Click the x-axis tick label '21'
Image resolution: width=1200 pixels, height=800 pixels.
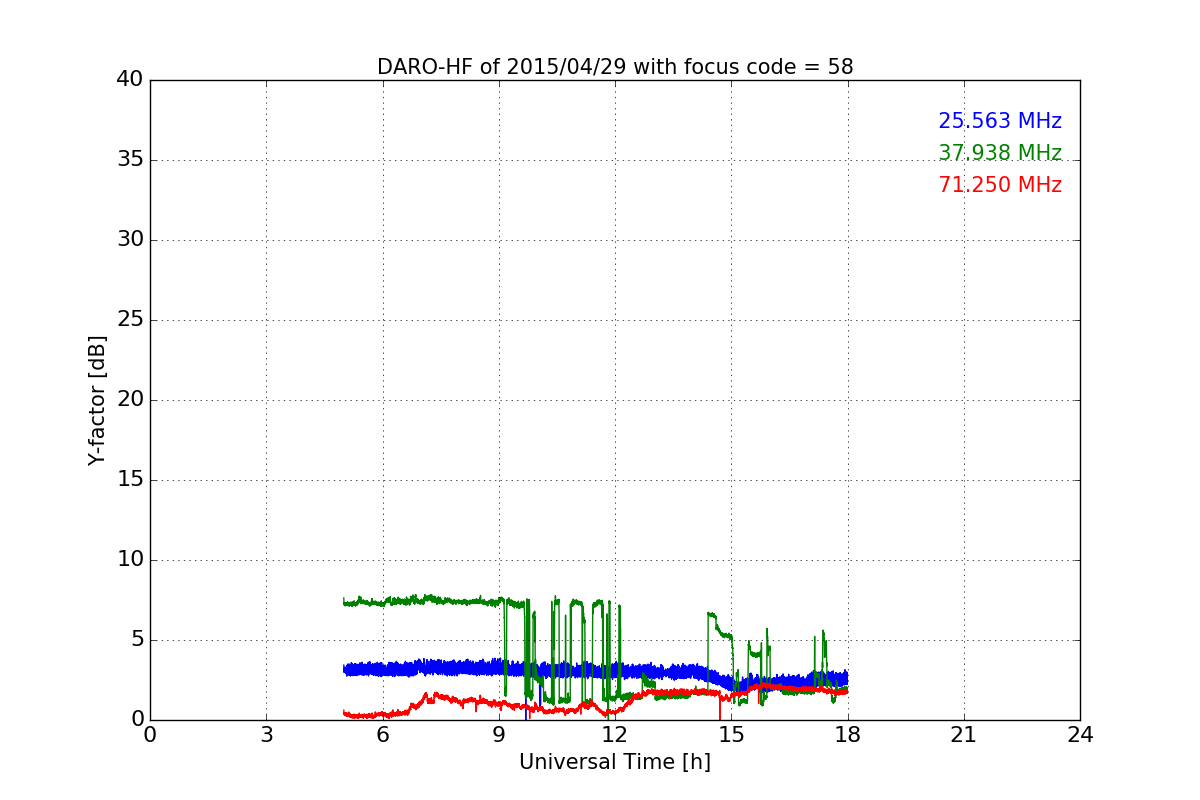tap(964, 735)
